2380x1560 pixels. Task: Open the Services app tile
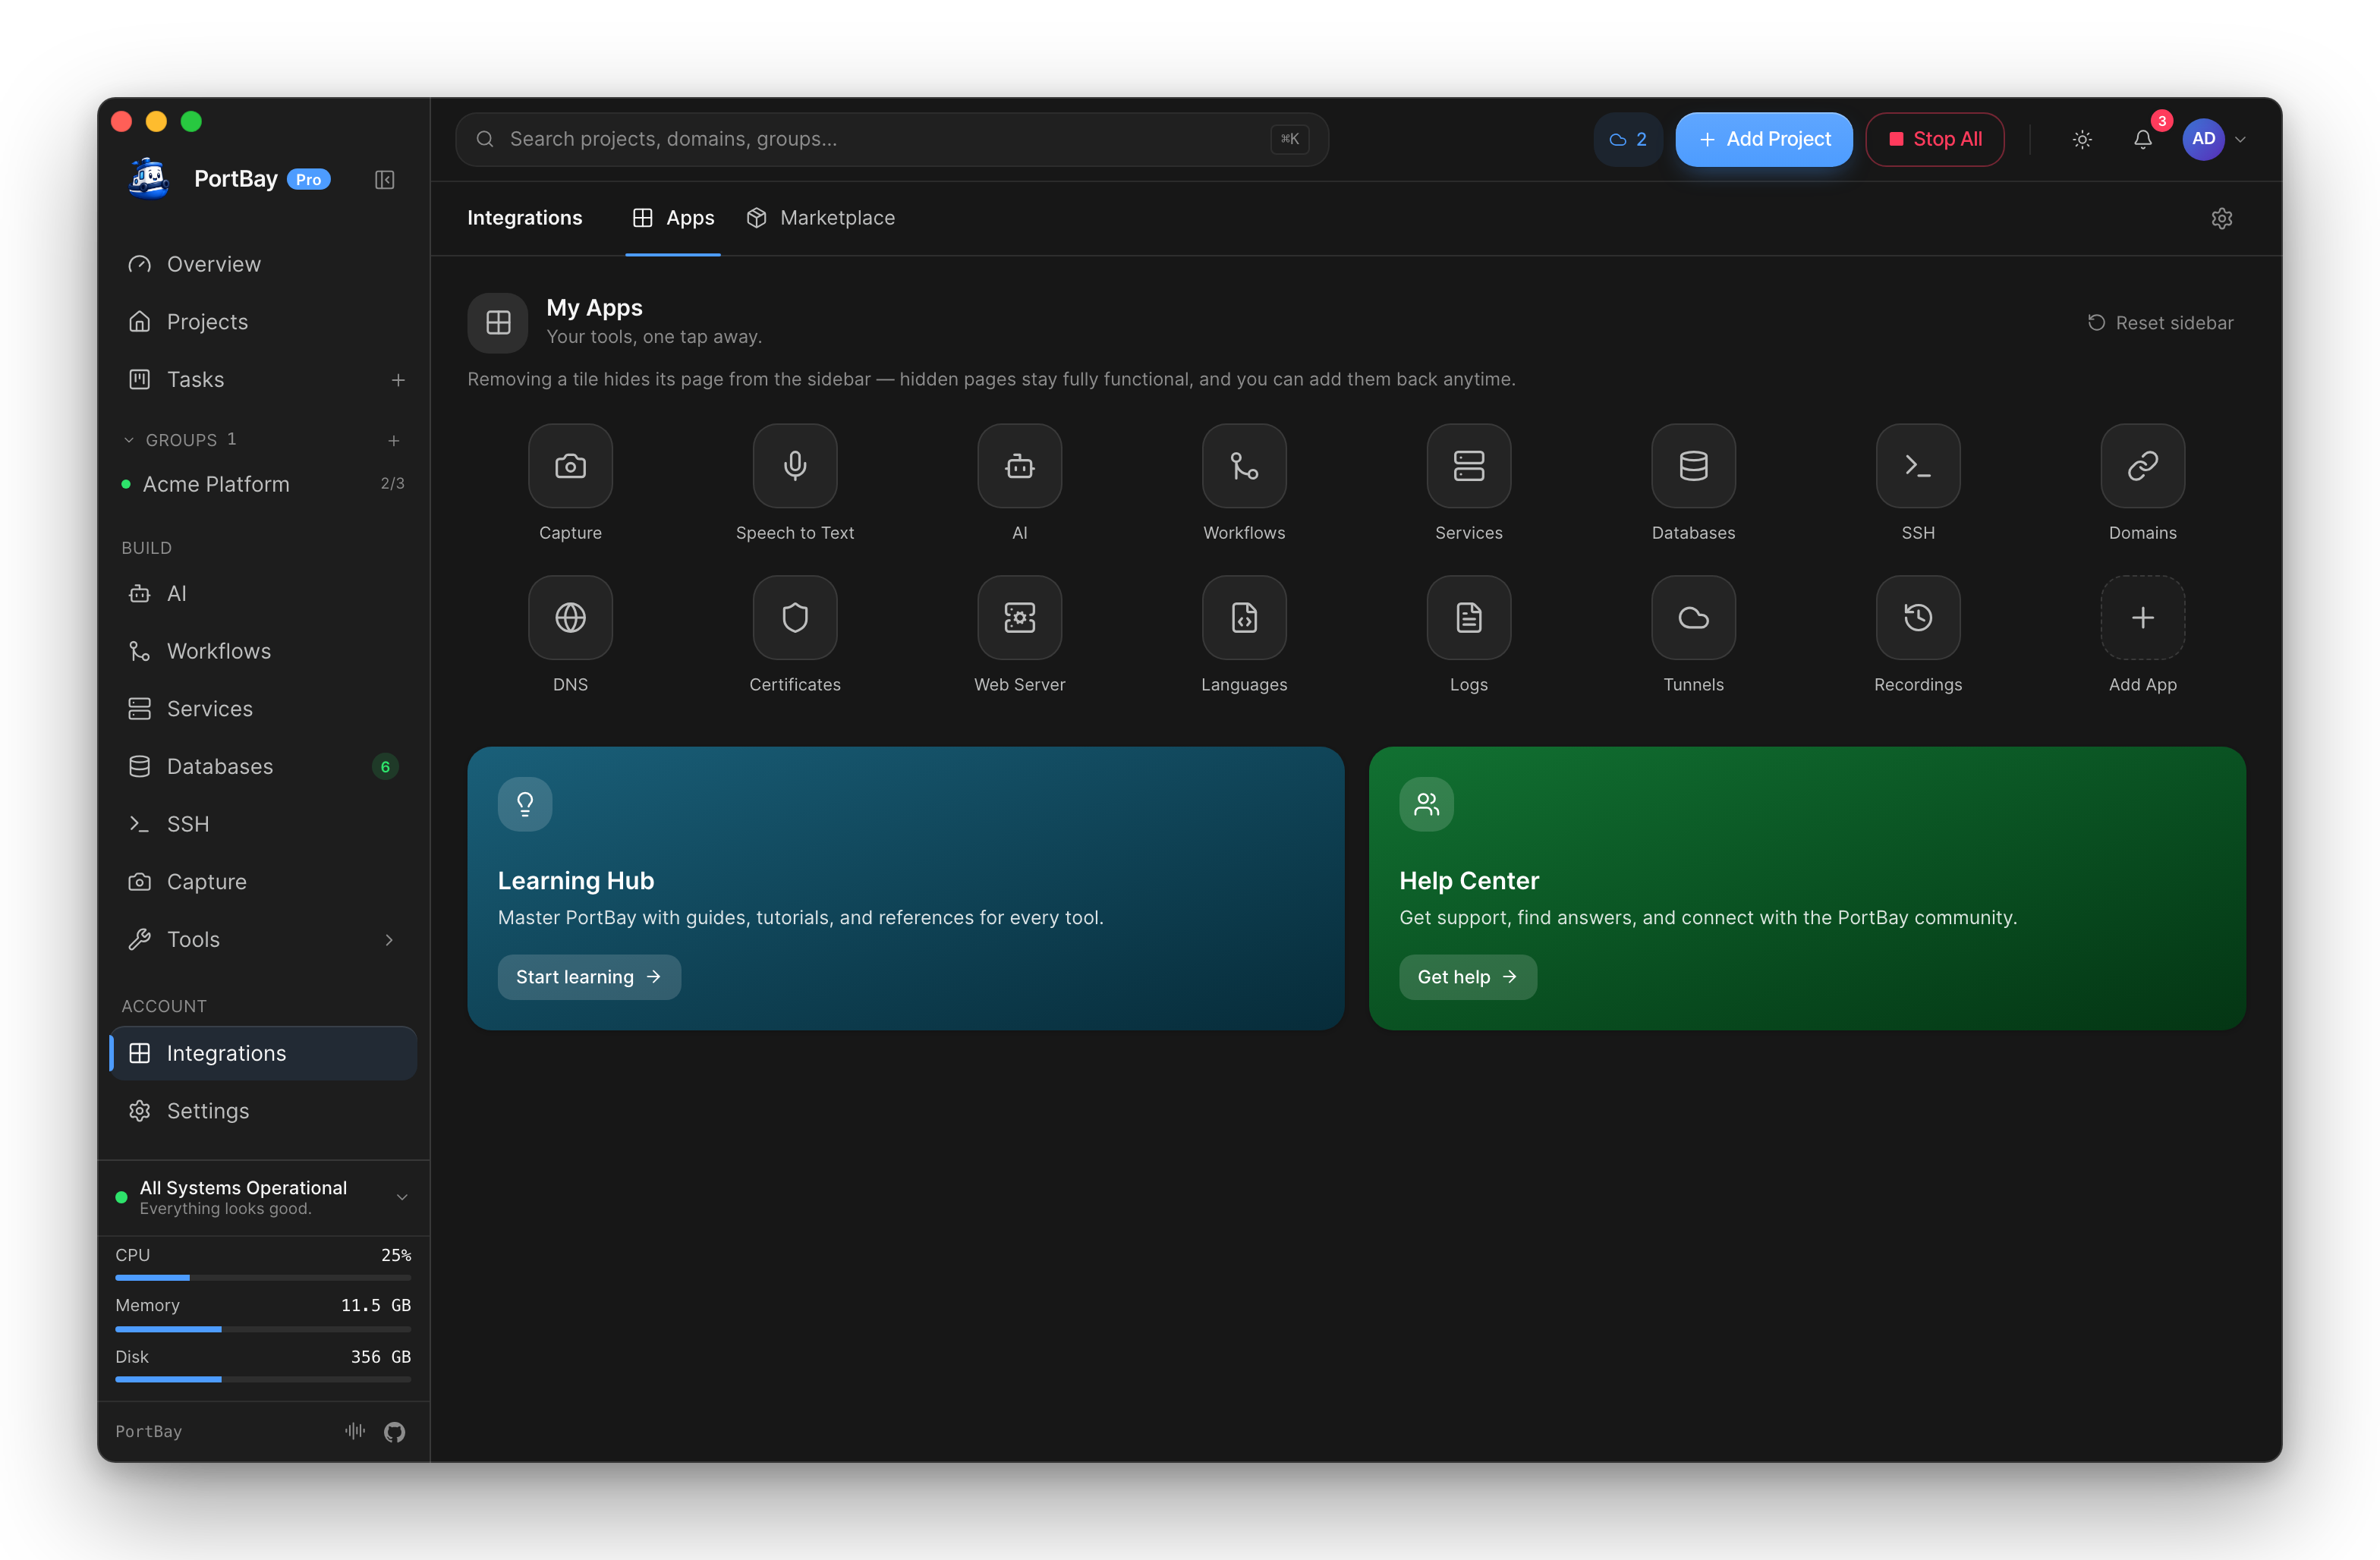(1469, 466)
